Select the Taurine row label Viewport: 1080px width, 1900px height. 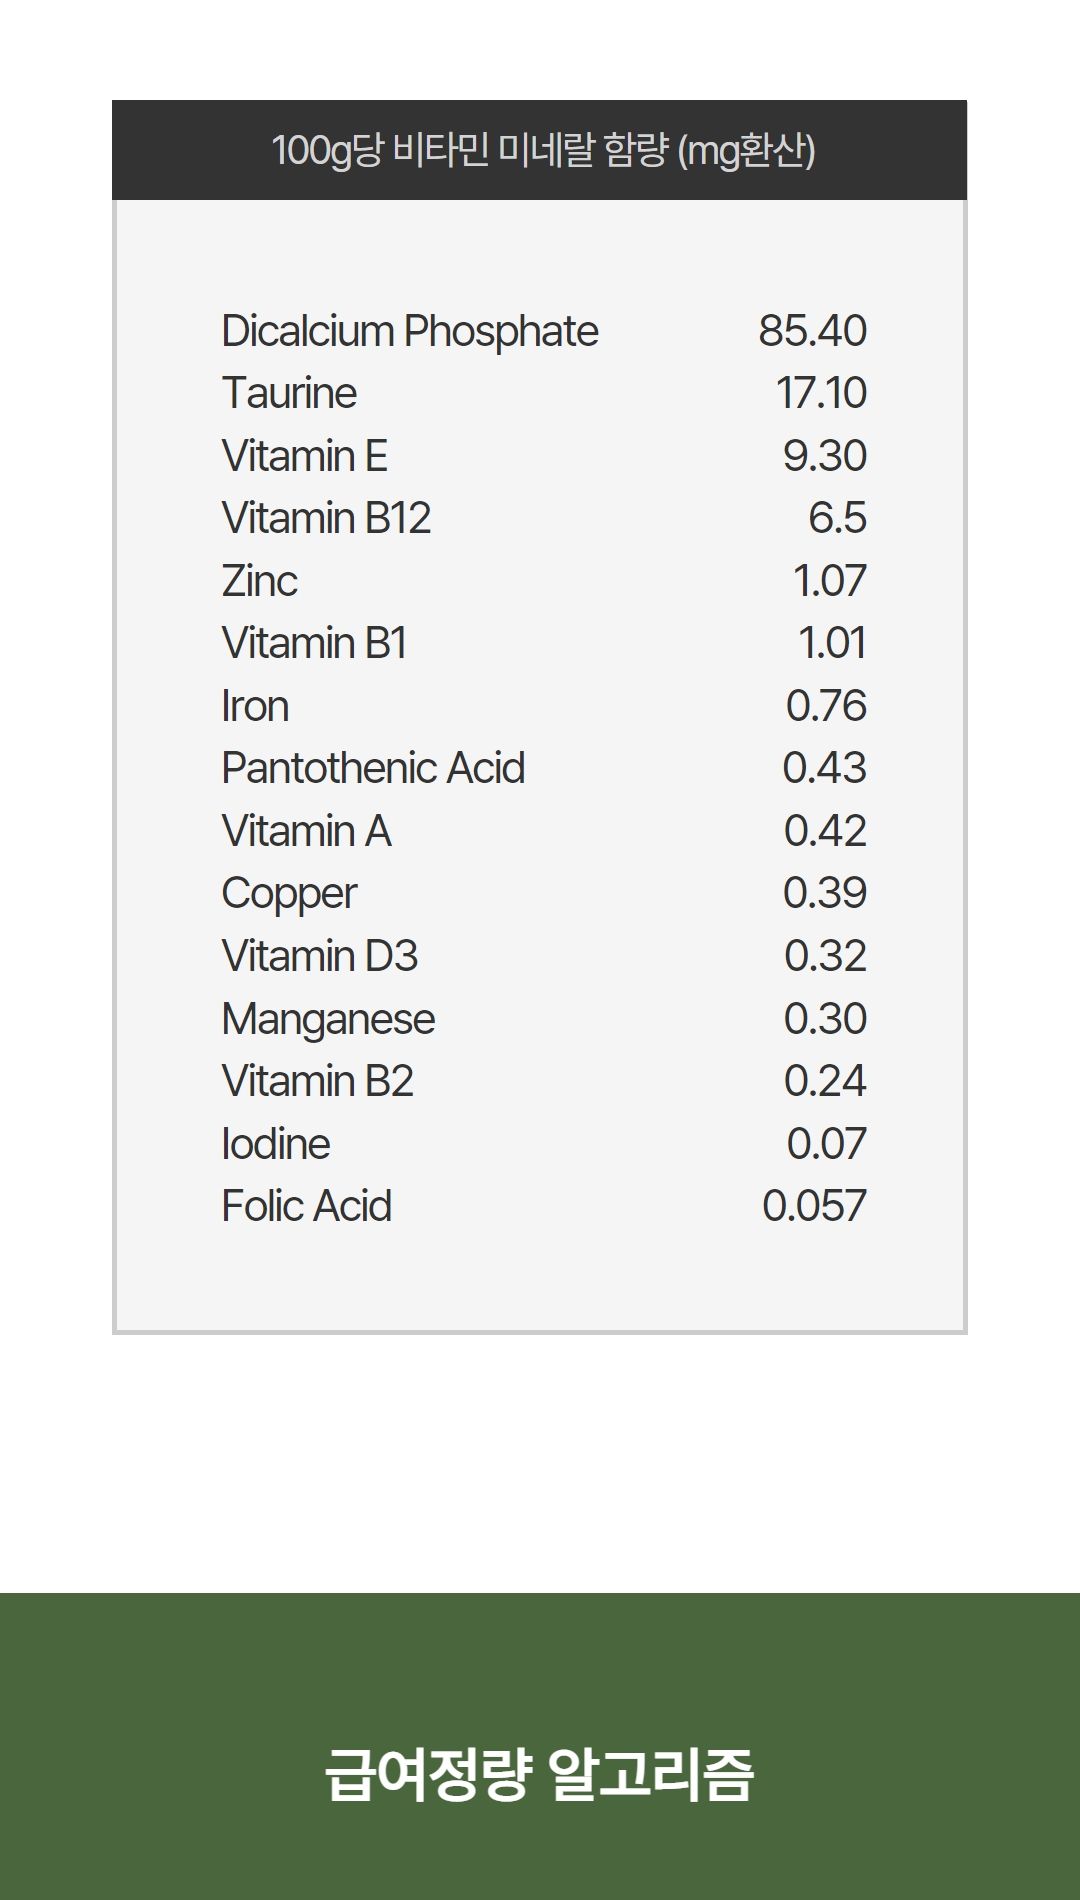pyautogui.click(x=289, y=393)
